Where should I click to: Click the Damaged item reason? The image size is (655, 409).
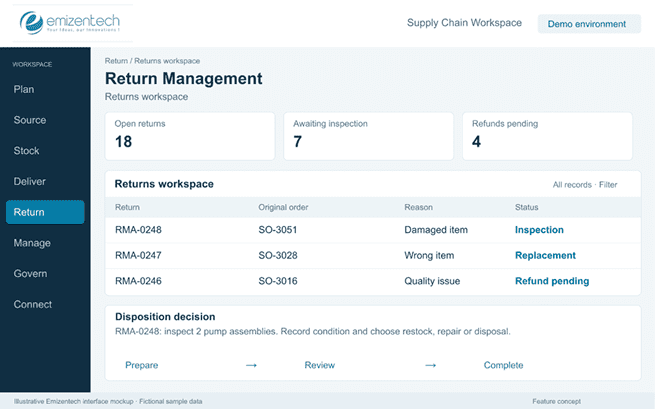[x=436, y=230]
